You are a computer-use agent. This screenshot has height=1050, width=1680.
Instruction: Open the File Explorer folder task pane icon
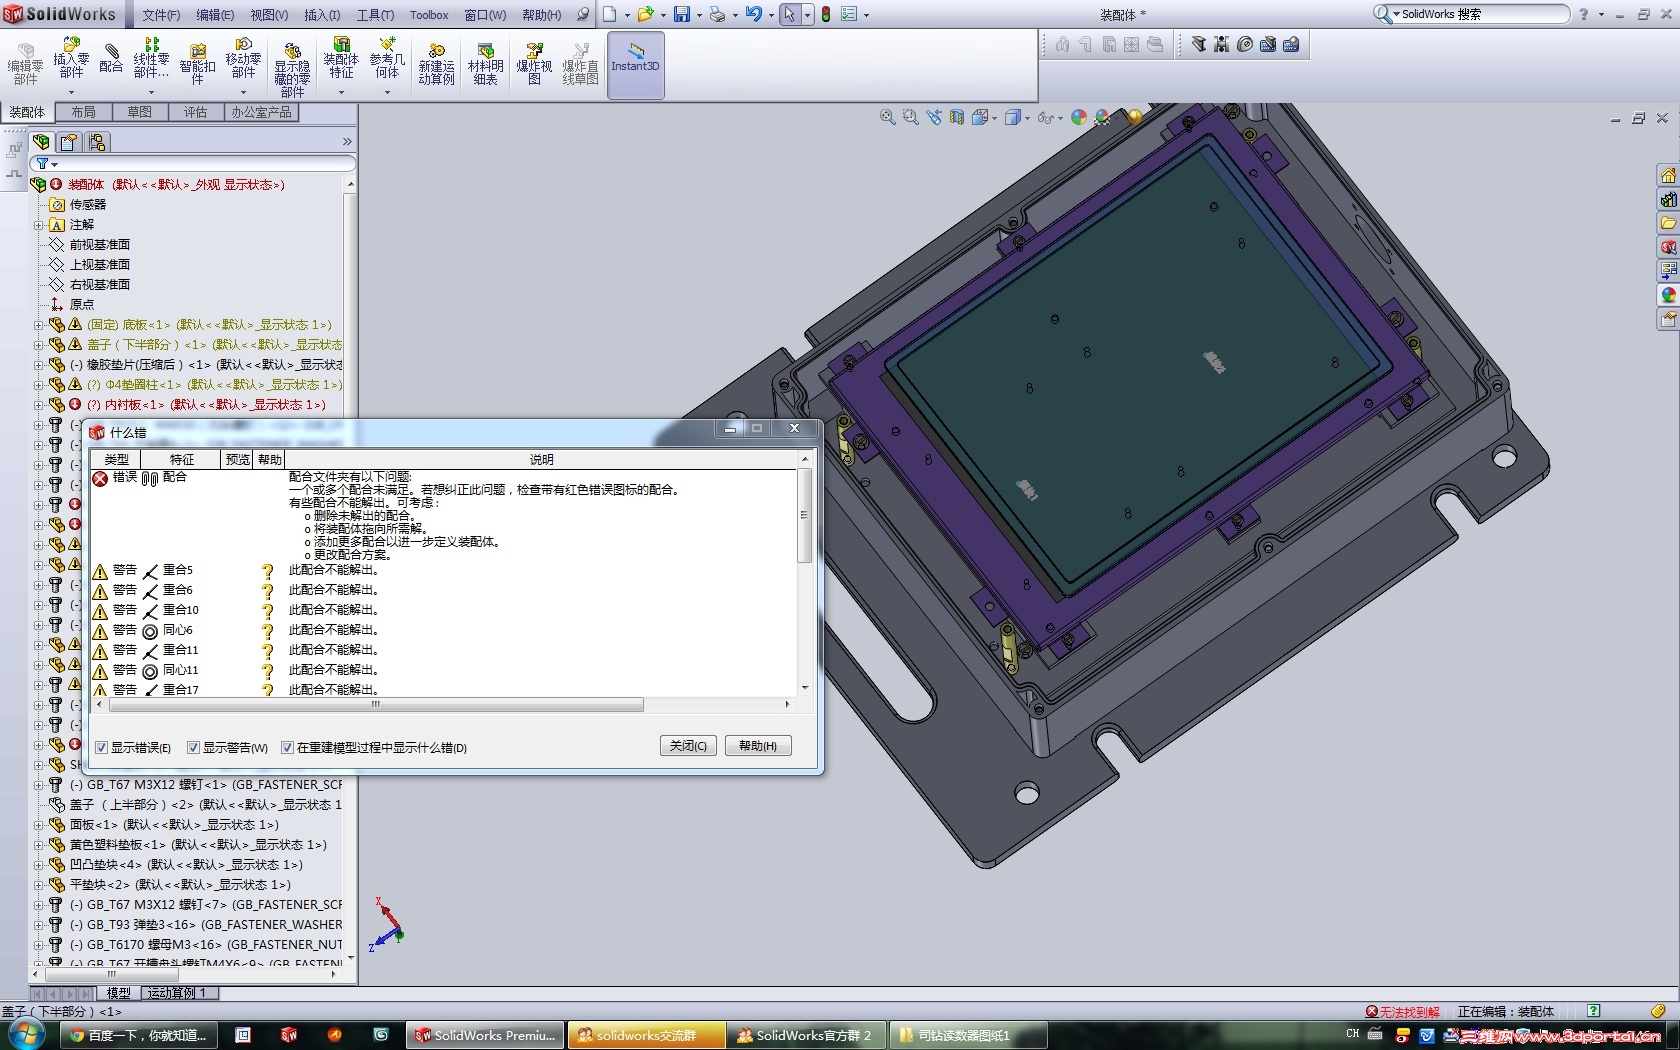[x=1667, y=223]
